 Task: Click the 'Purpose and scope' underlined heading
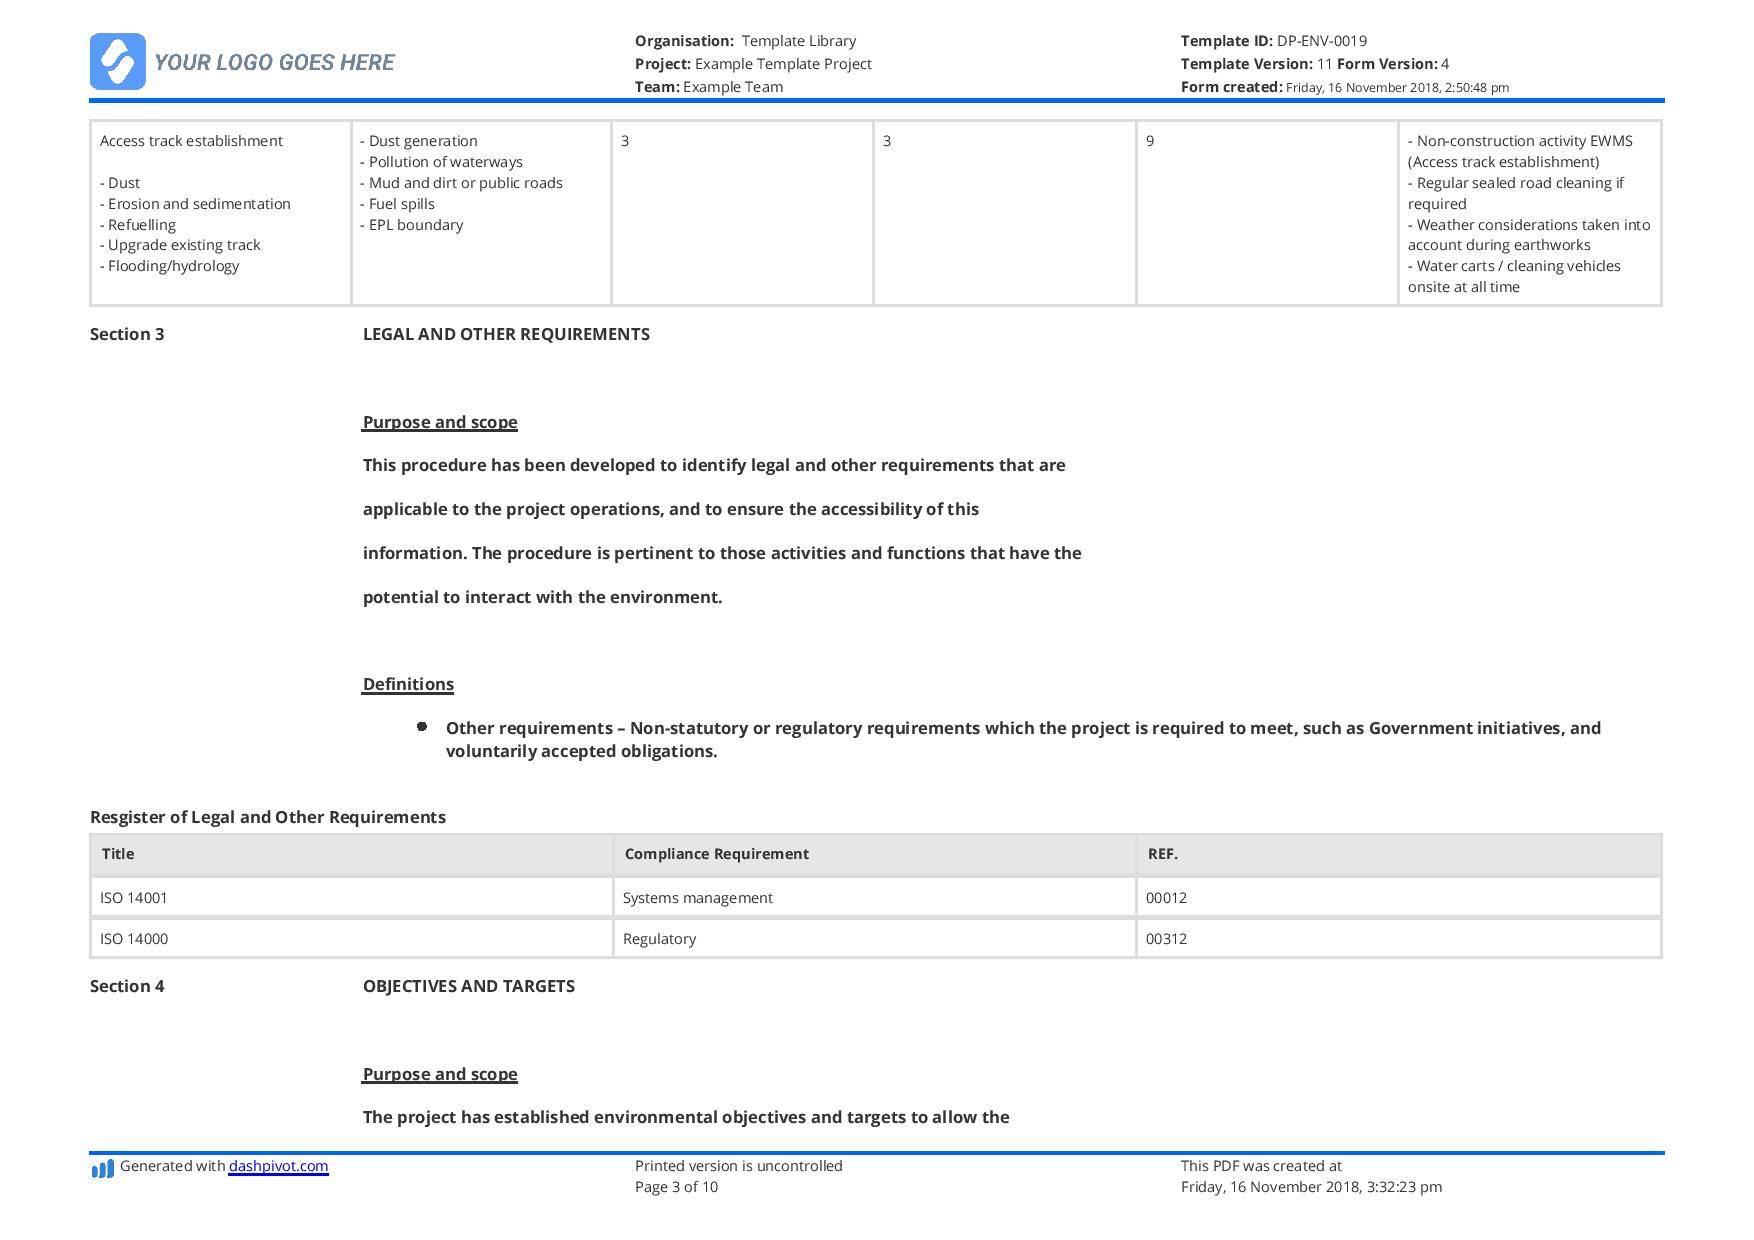pyautogui.click(x=440, y=422)
